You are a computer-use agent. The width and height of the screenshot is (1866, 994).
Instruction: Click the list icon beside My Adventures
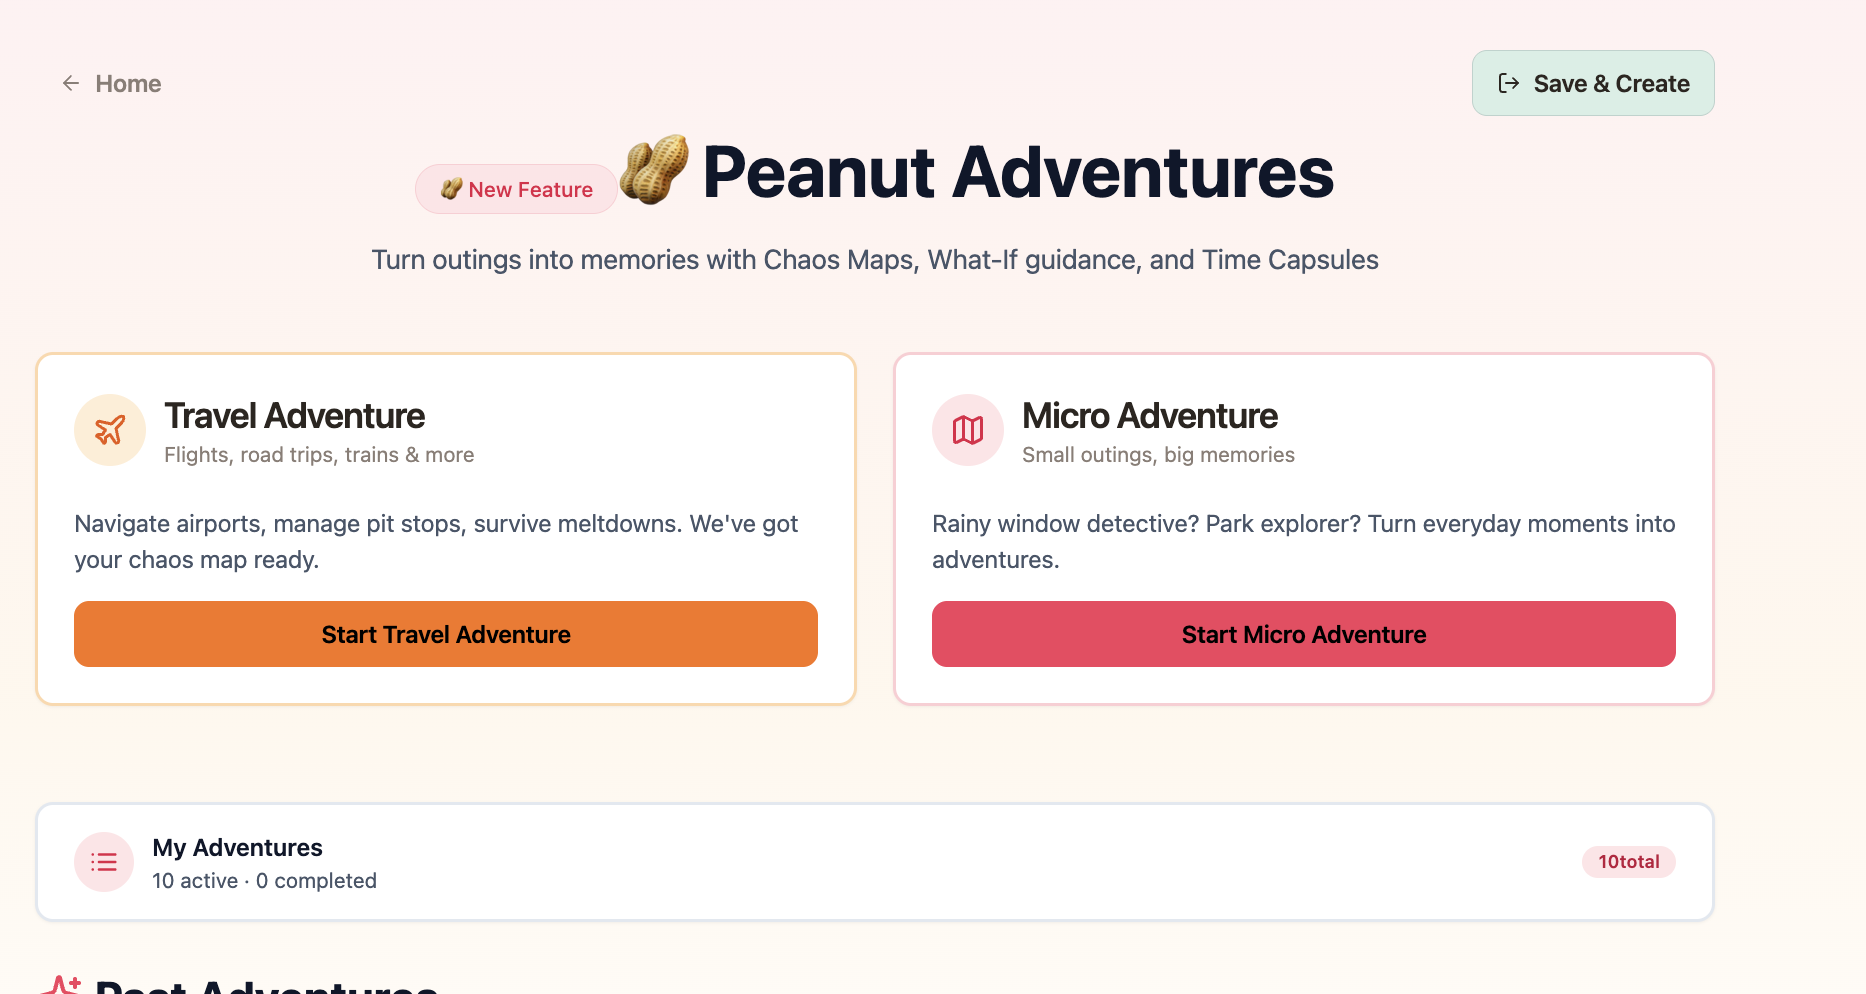point(103,861)
